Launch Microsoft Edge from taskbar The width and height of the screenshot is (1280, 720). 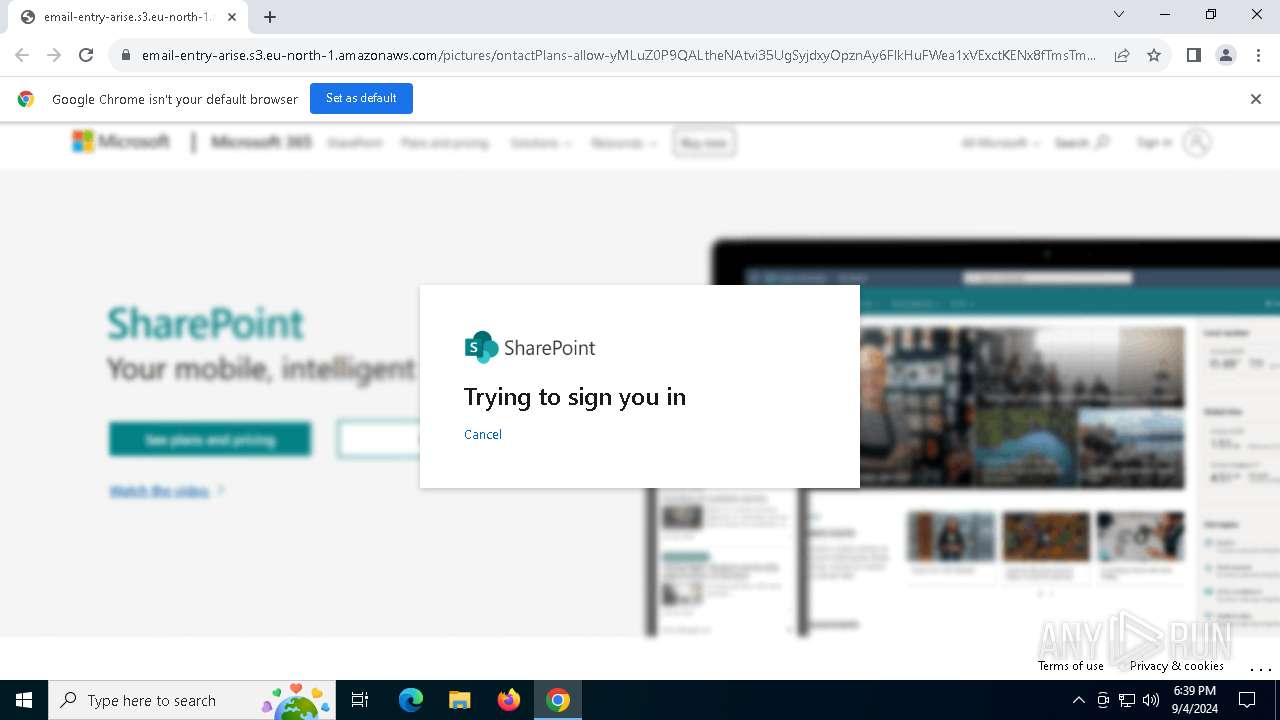(411, 700)
